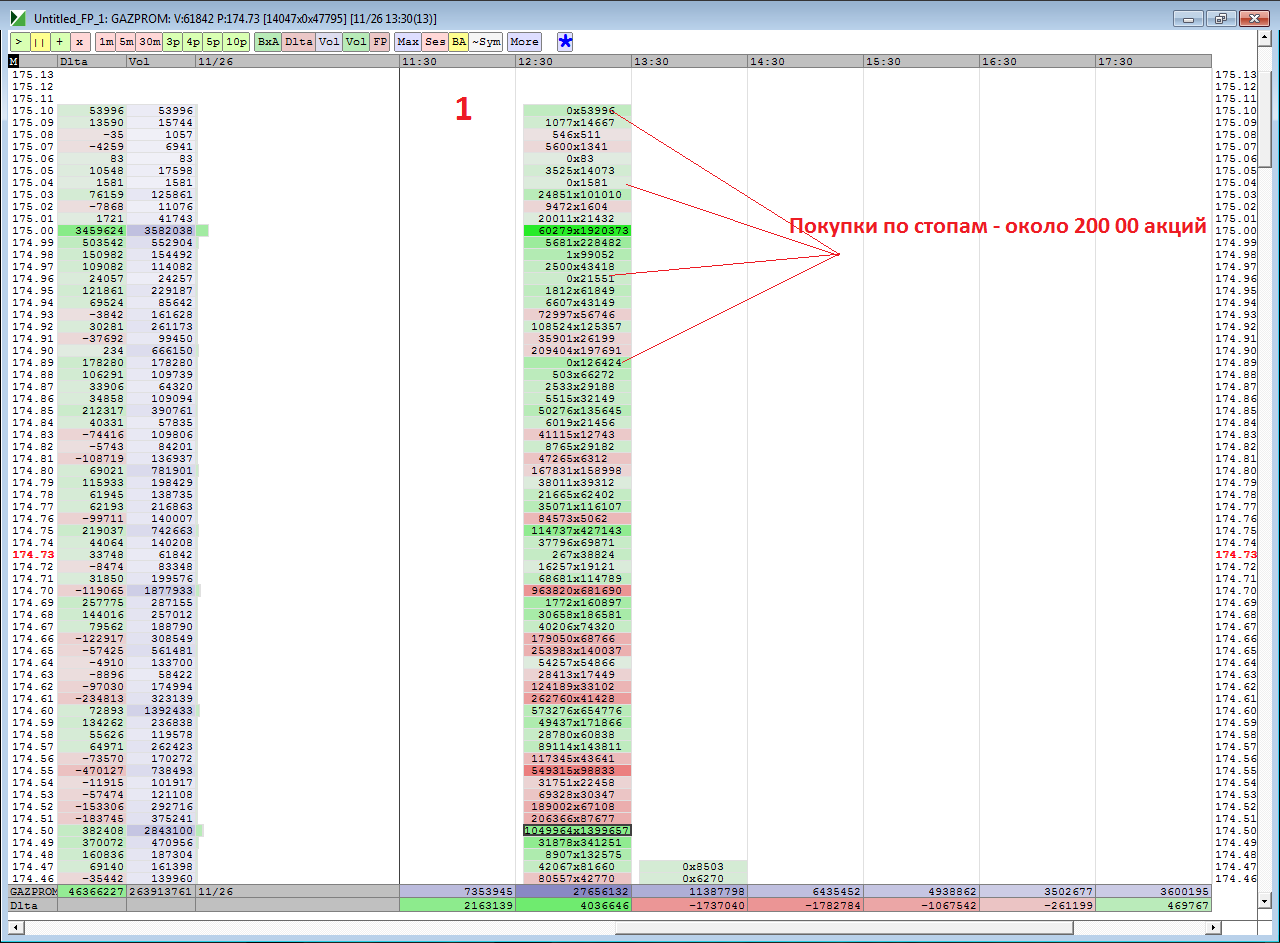Toggle the BxA display mode button
1280x943 pixels.
coord(268,42)
